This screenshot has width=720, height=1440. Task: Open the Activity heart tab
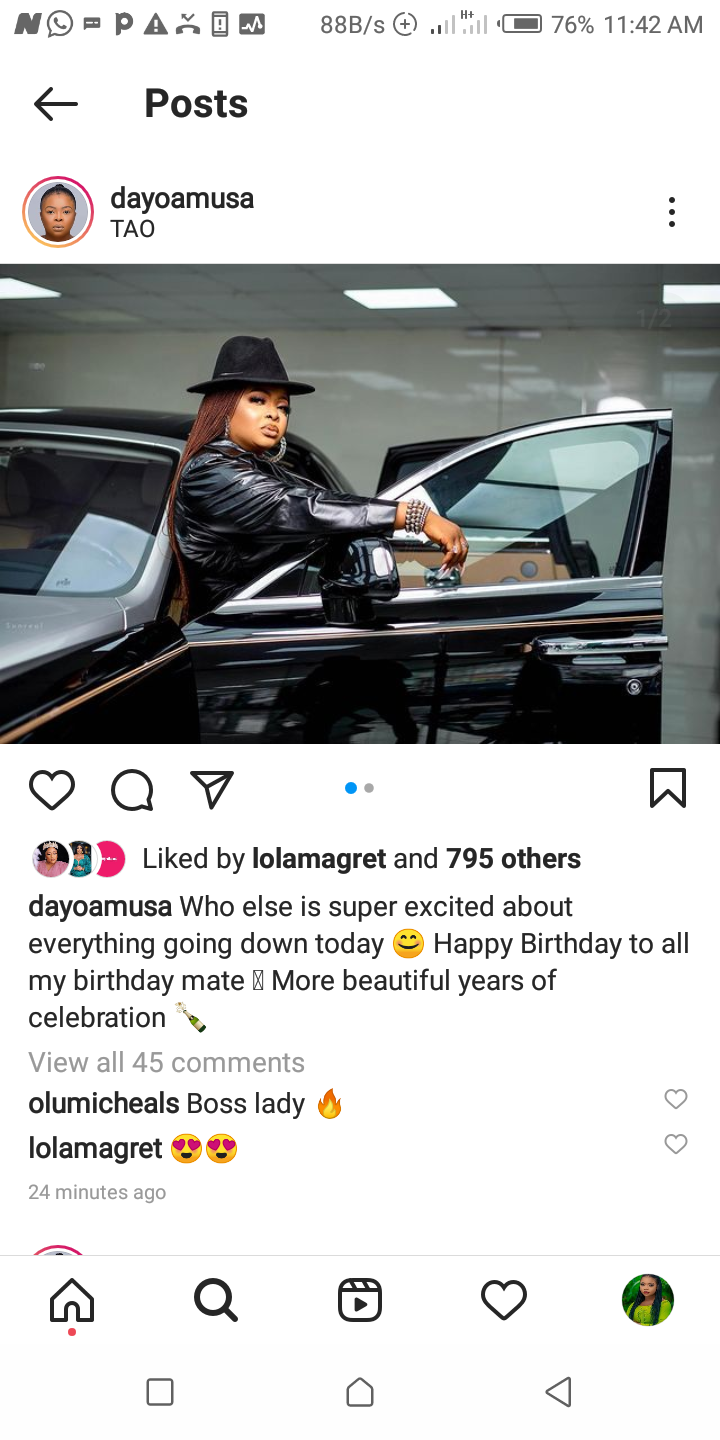pyautogui.click(x=504, y=1300)
